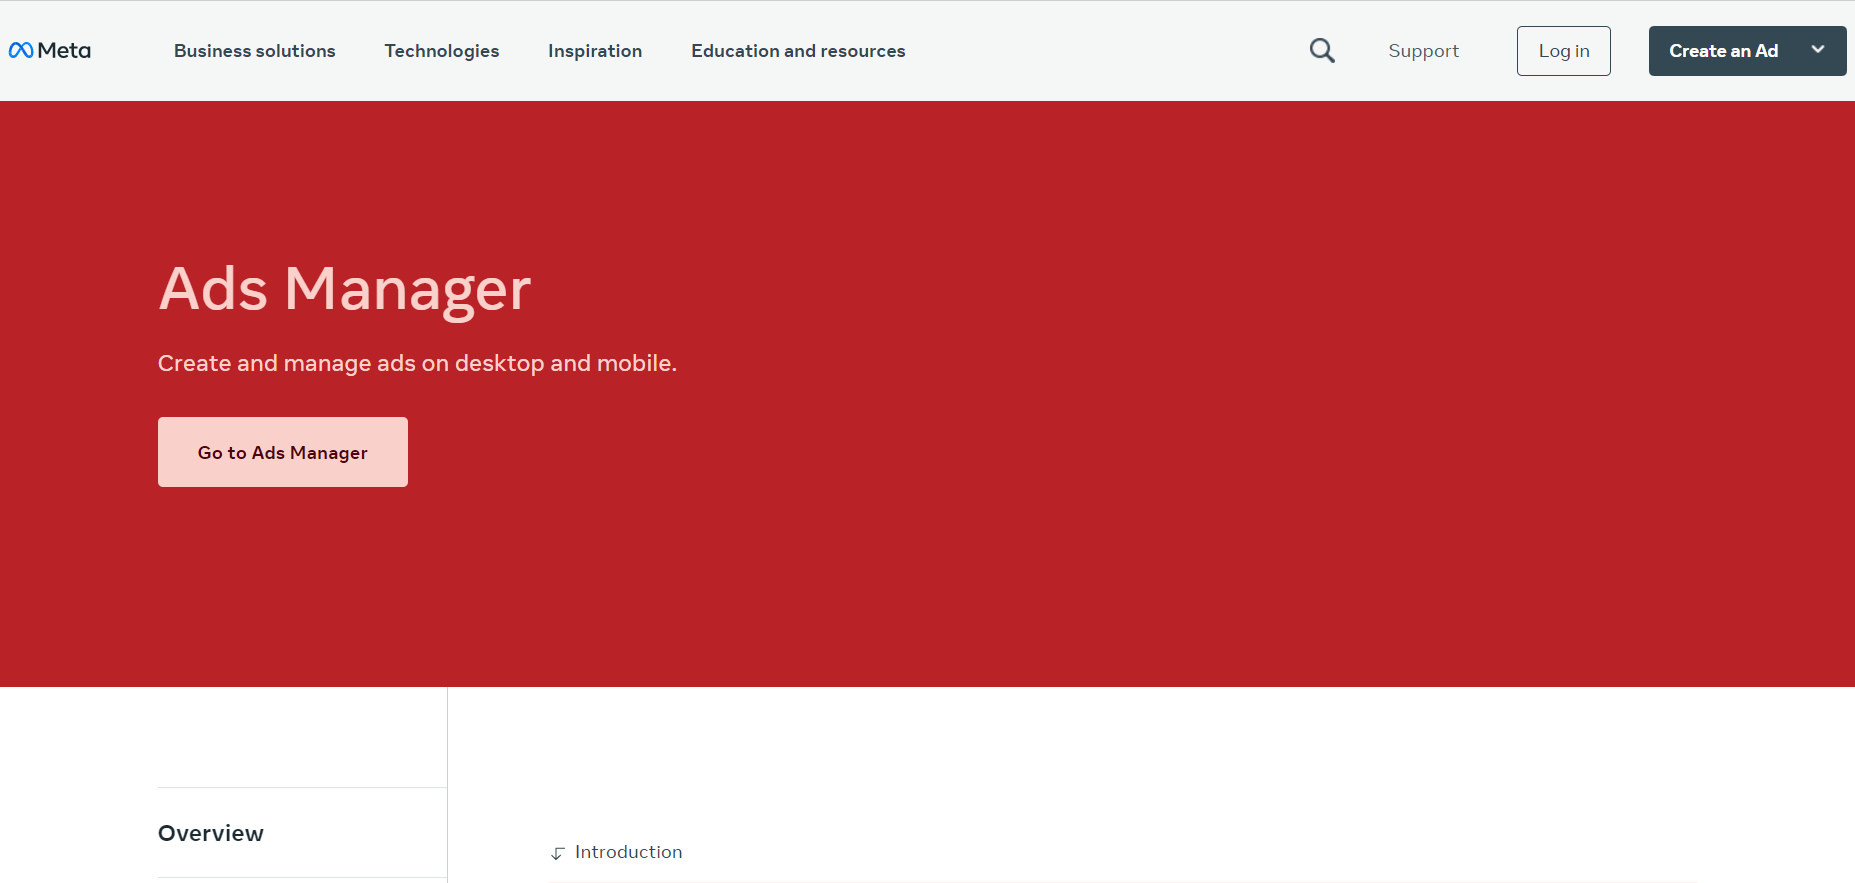The height and width of the screenshot is (883, 1855).
Task: Open the Inspiration menu
Action: [595, 51]
